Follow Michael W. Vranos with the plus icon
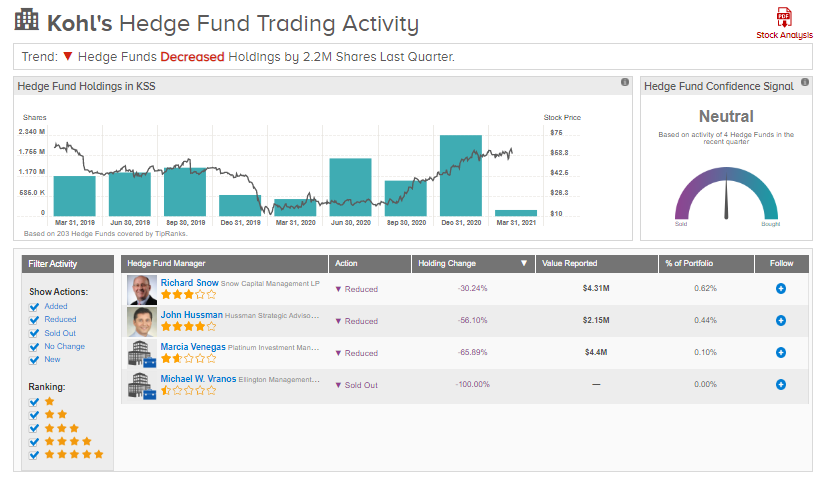The height and width of the screenshot is (477, 818). coord(780,385)
